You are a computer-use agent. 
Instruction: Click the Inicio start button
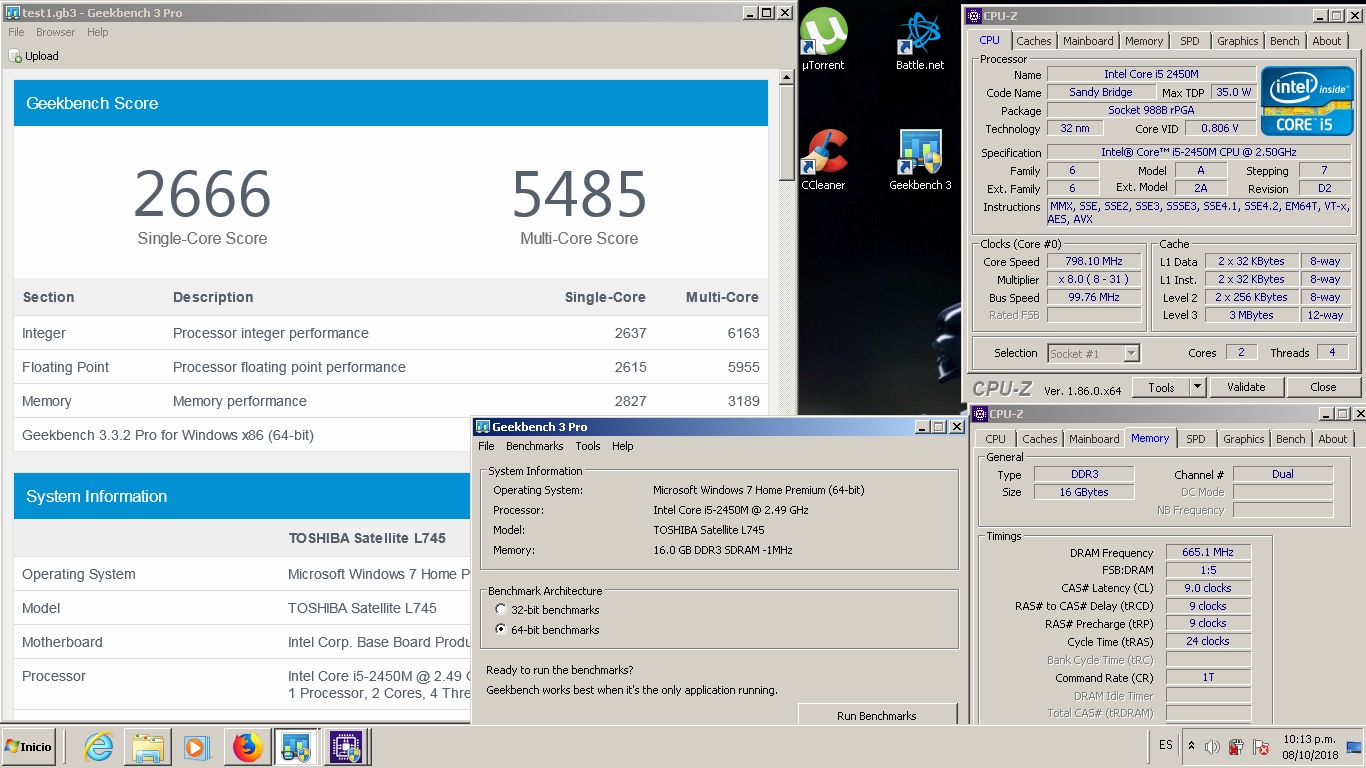pos(28,747)
